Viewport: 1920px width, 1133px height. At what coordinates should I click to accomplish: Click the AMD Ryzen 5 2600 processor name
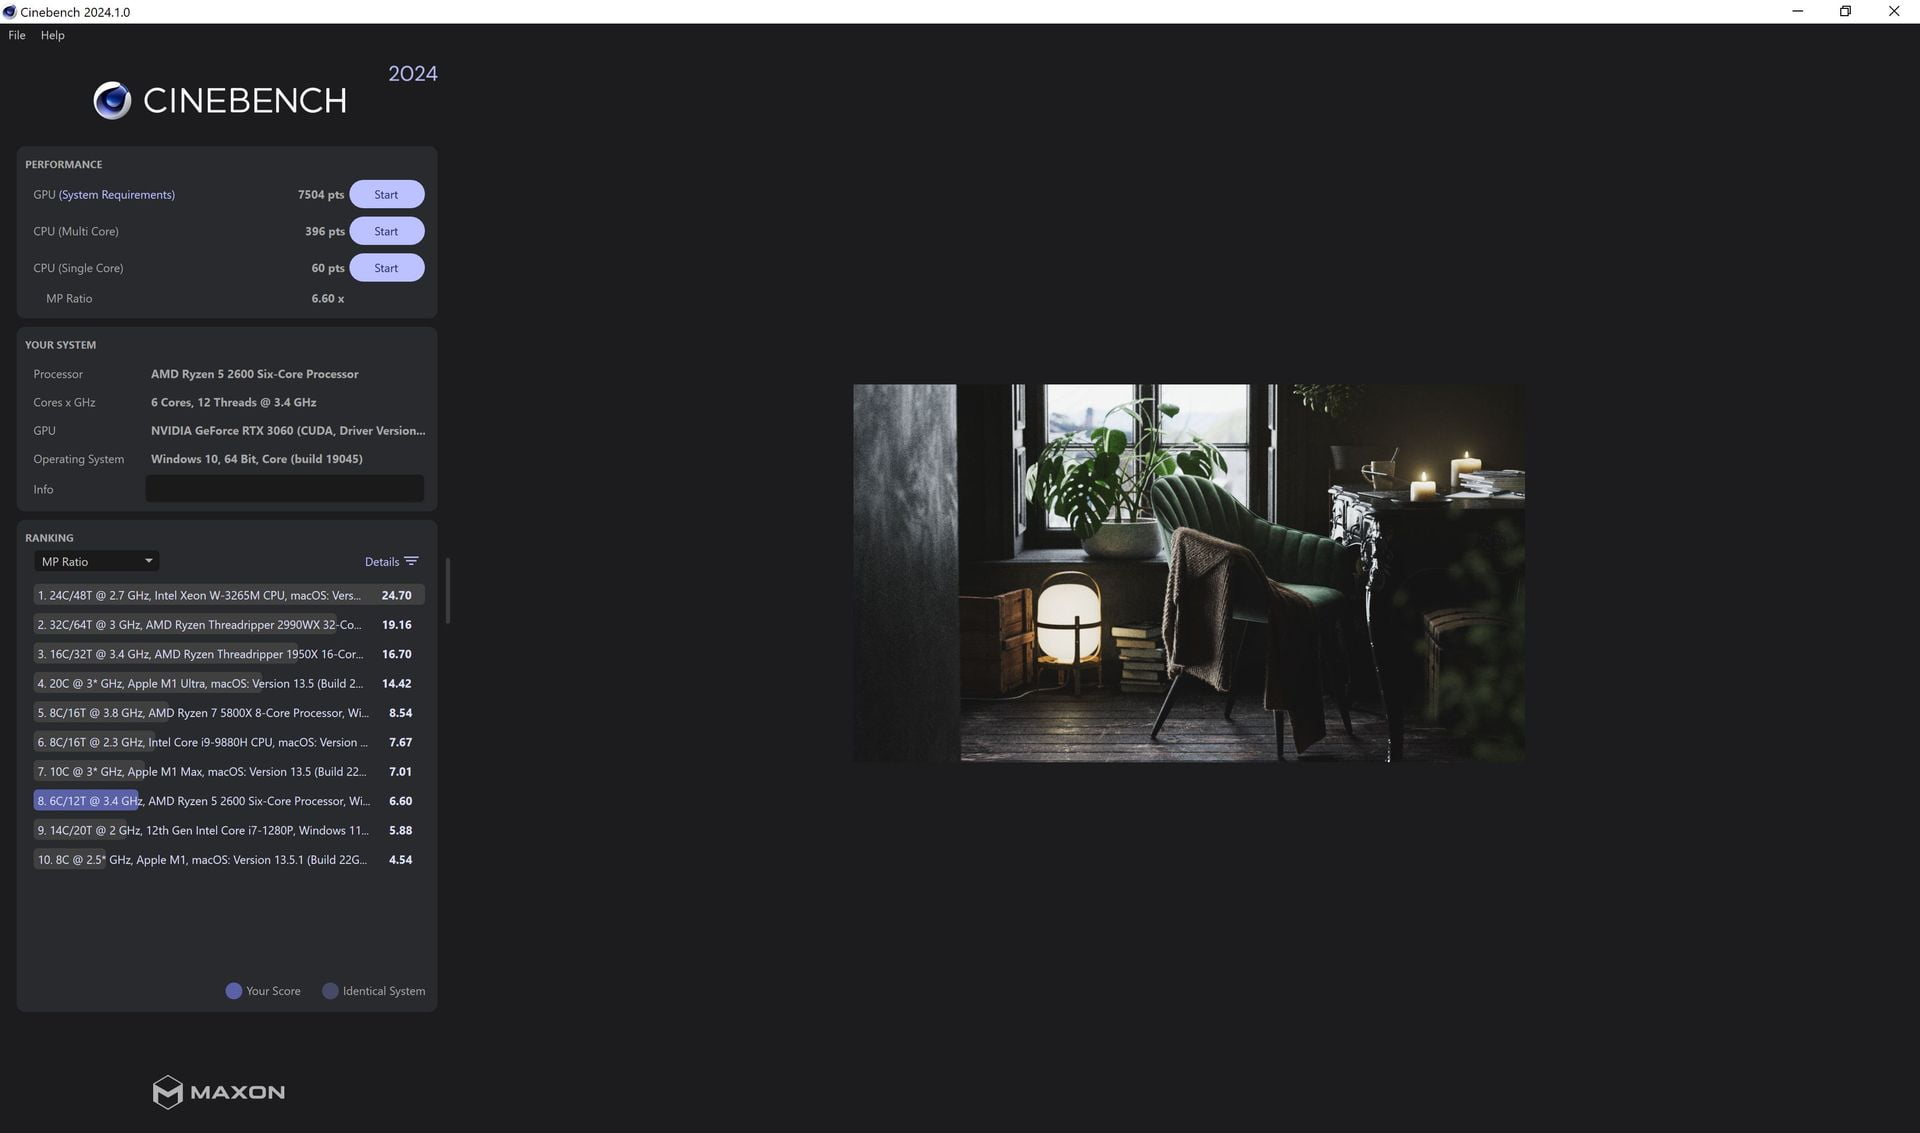click(254, 374)
